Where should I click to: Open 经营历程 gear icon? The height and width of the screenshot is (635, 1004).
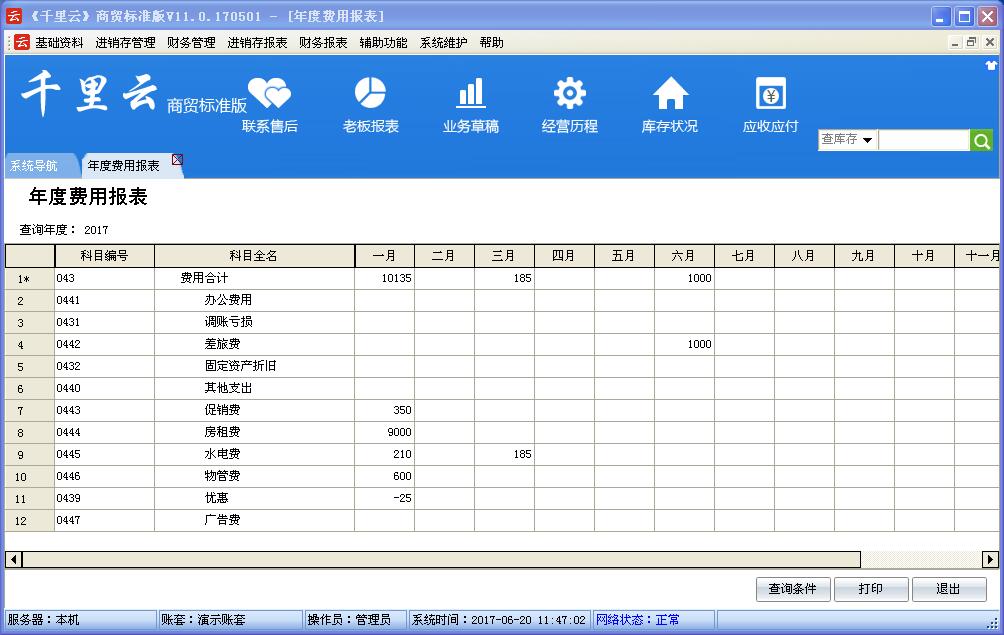point(570,93)
